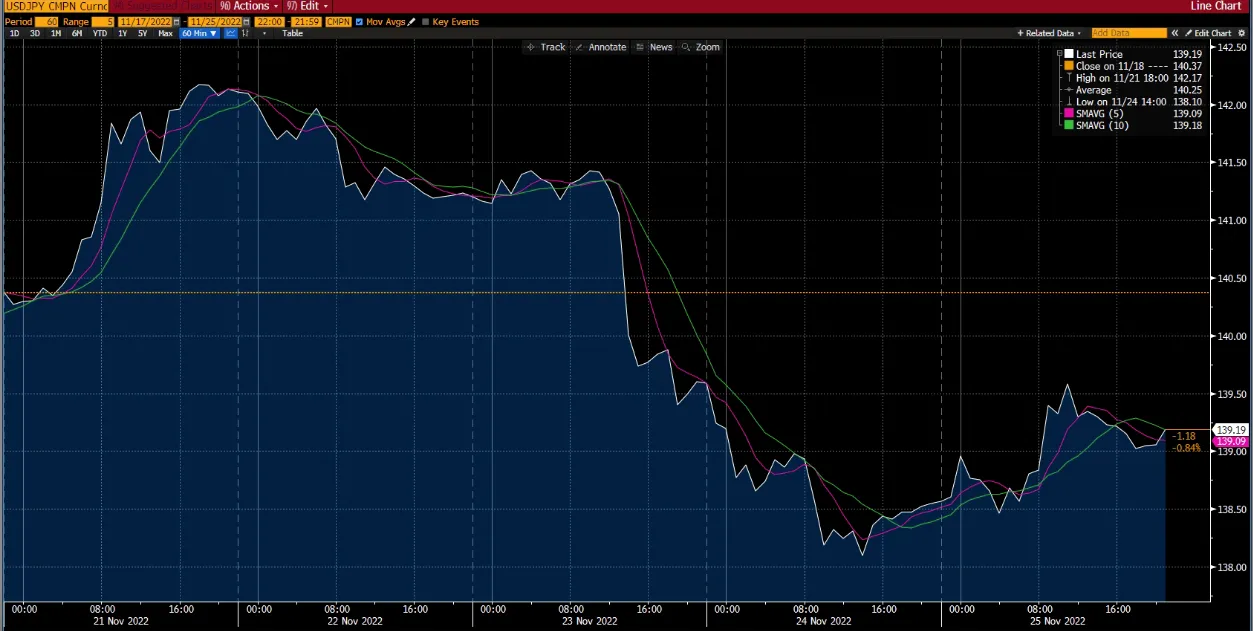Click the pencil icon next to Mov Avgs

[x=409, y=21]
